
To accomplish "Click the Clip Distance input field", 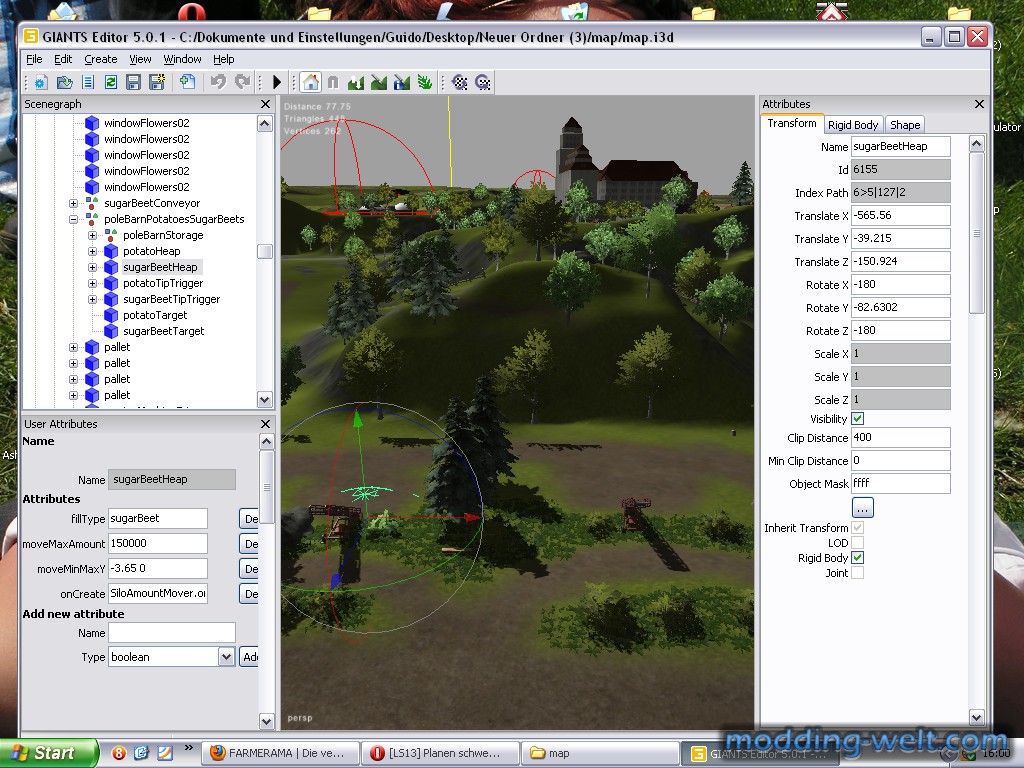I will point(901,438).
